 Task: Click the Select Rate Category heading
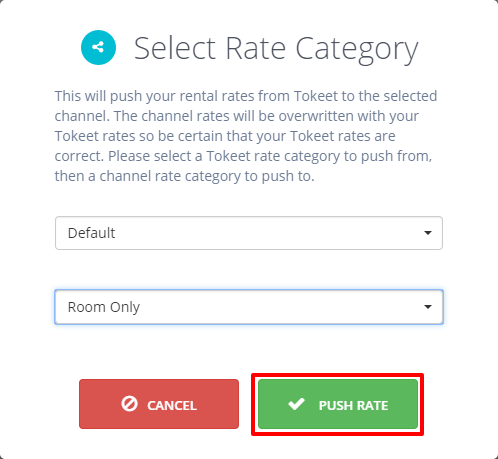[x=276, y=49]
